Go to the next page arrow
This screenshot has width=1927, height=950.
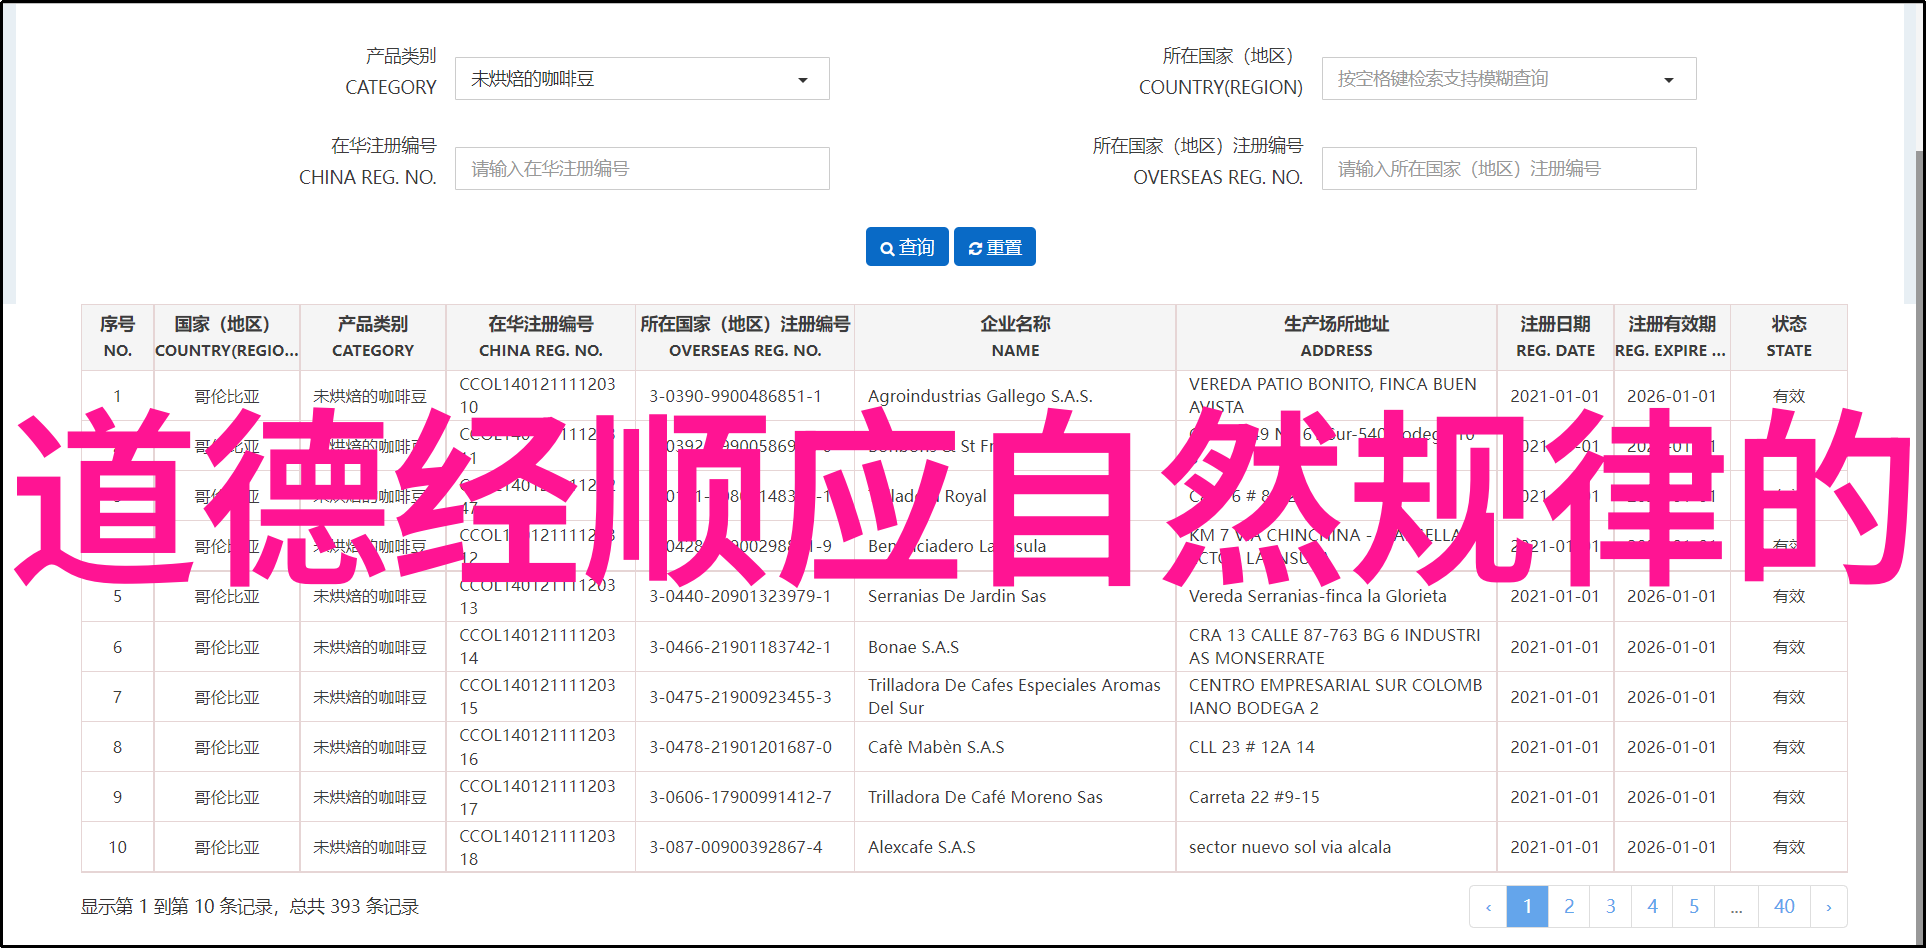1829,907
